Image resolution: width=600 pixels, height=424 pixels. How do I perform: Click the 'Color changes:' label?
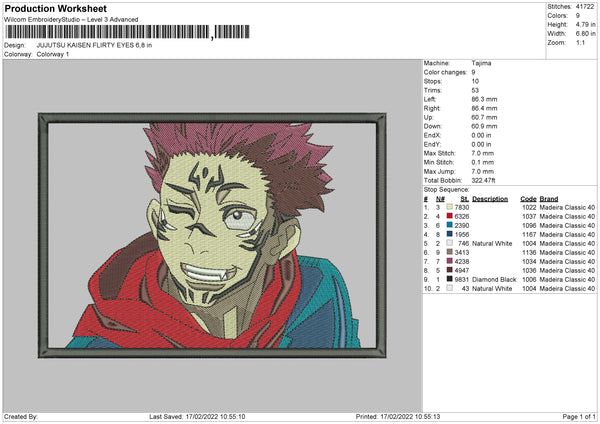(445, 72)
